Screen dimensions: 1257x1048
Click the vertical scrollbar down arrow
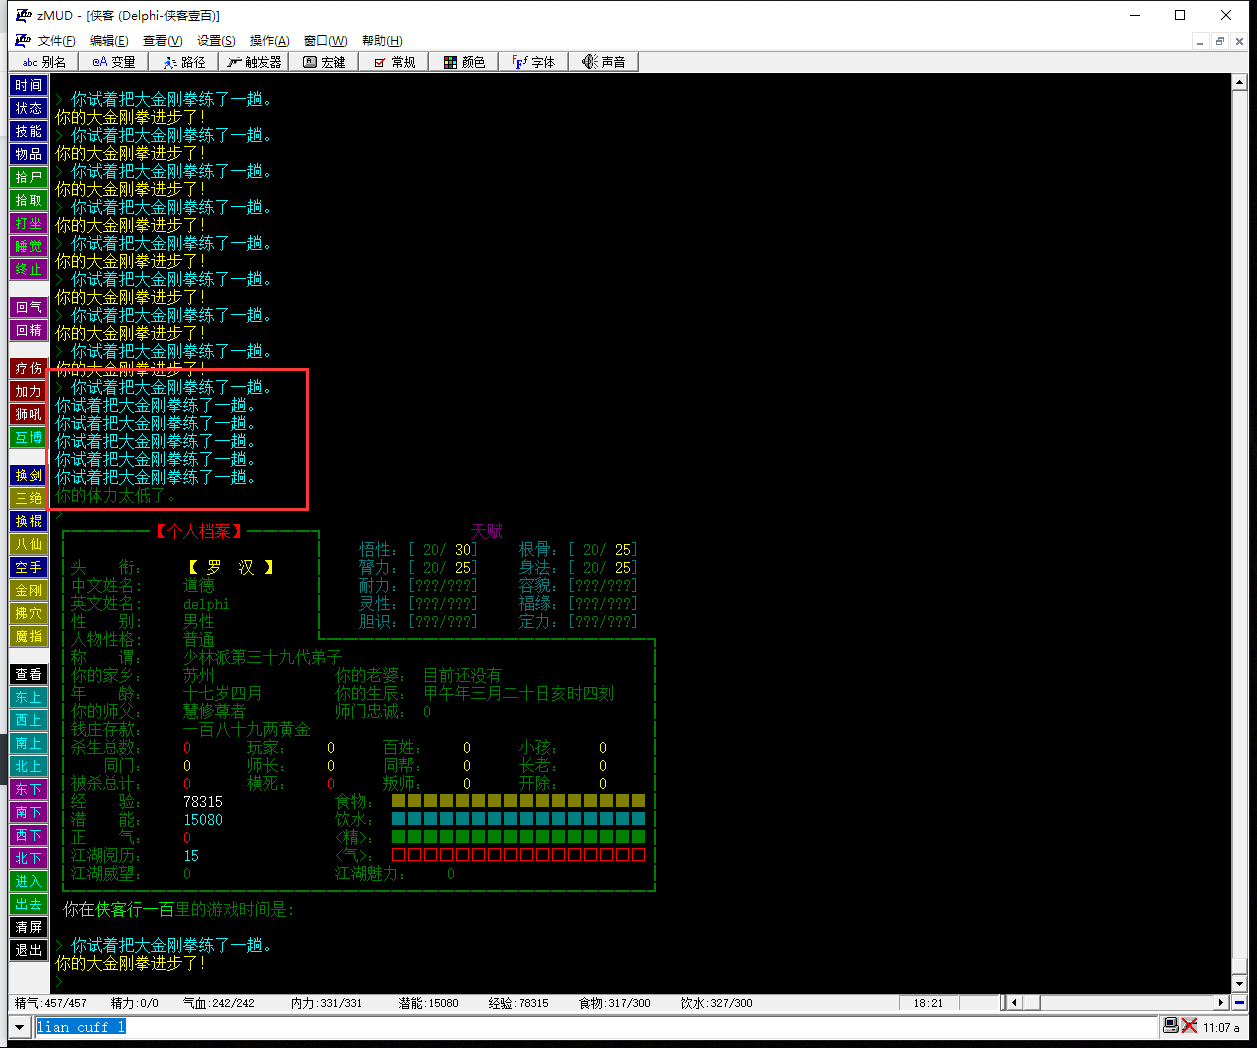(x=1239, y=984)
